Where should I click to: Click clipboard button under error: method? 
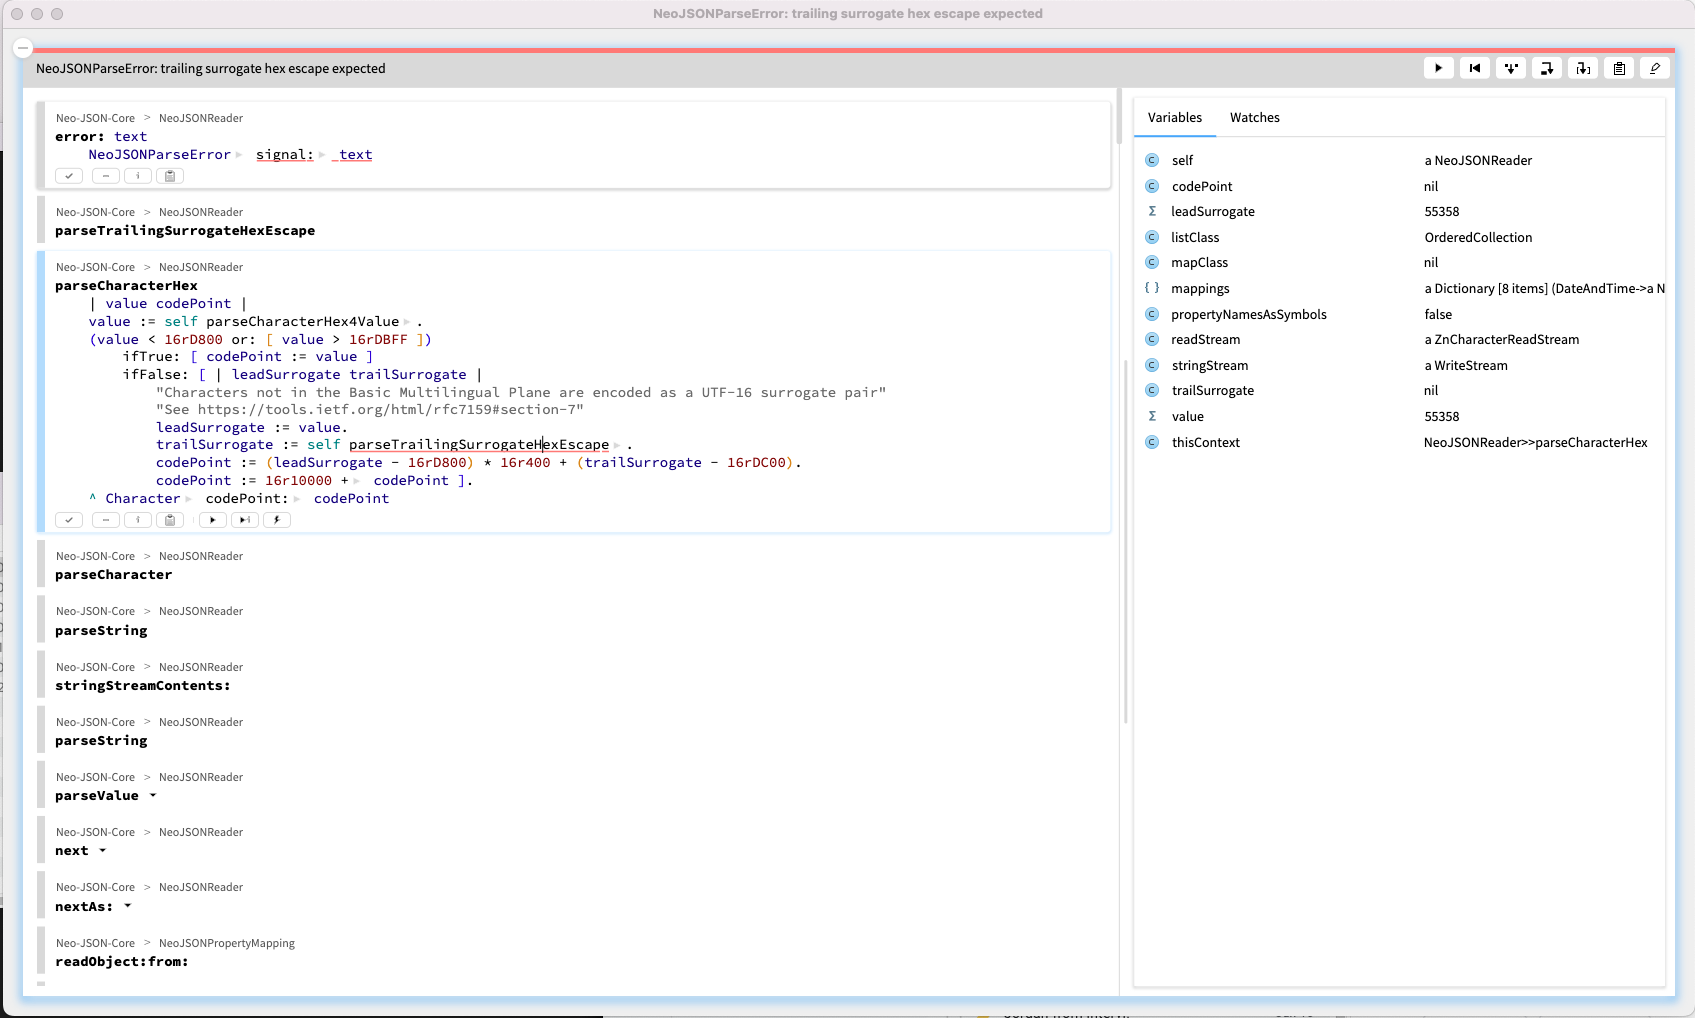(170, 176)
